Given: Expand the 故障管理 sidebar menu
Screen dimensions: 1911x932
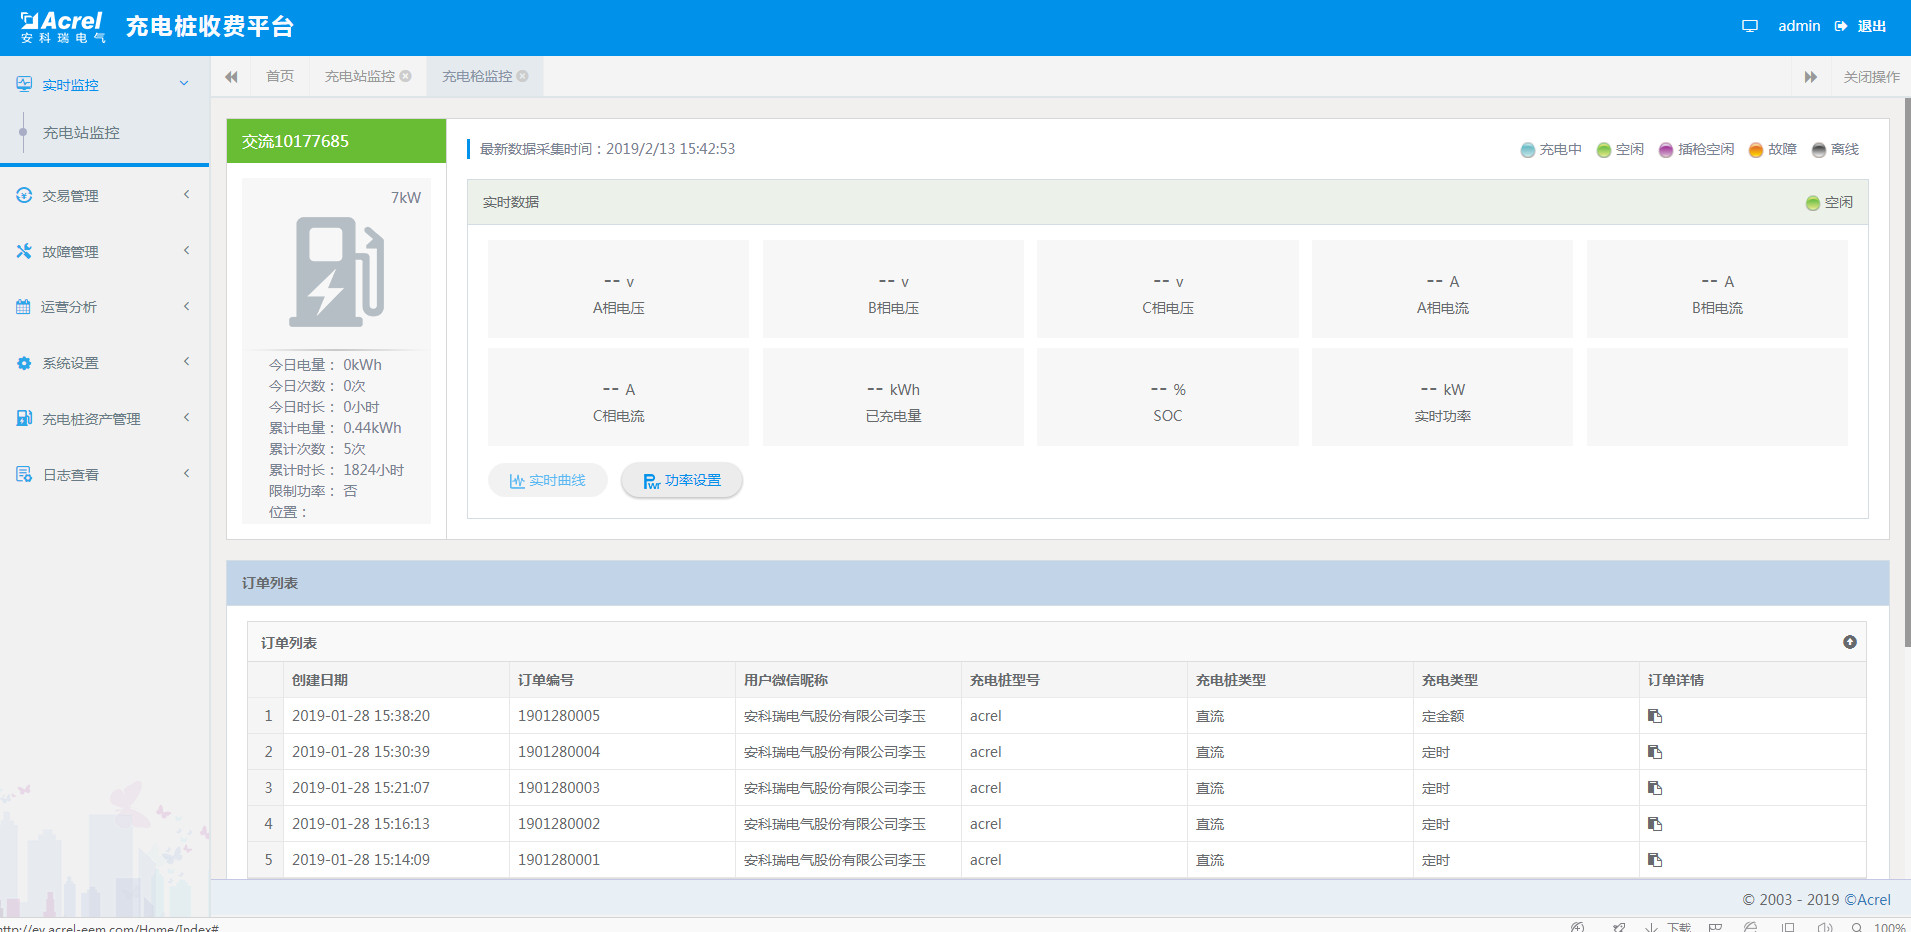Looking at the screenshot, I should tap(104, 252).
